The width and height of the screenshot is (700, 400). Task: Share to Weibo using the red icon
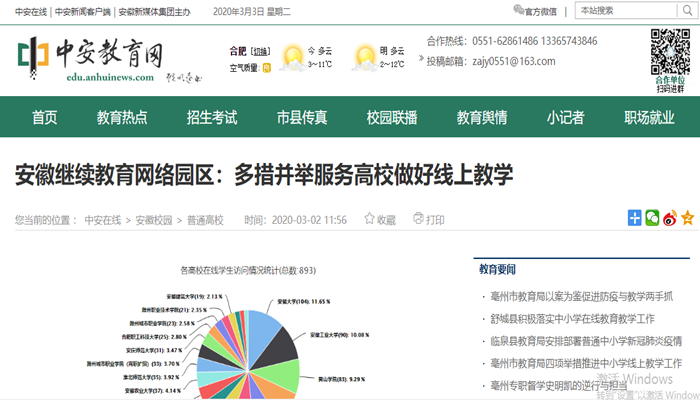670,218
